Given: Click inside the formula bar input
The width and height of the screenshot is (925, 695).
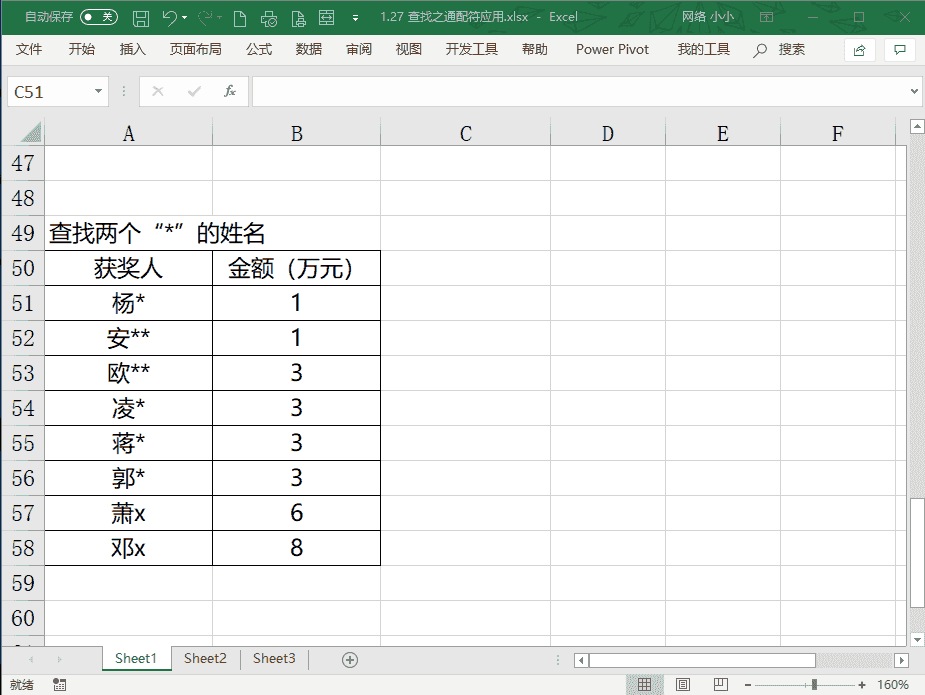Looking at the screenshot, I should click(580, 91).
